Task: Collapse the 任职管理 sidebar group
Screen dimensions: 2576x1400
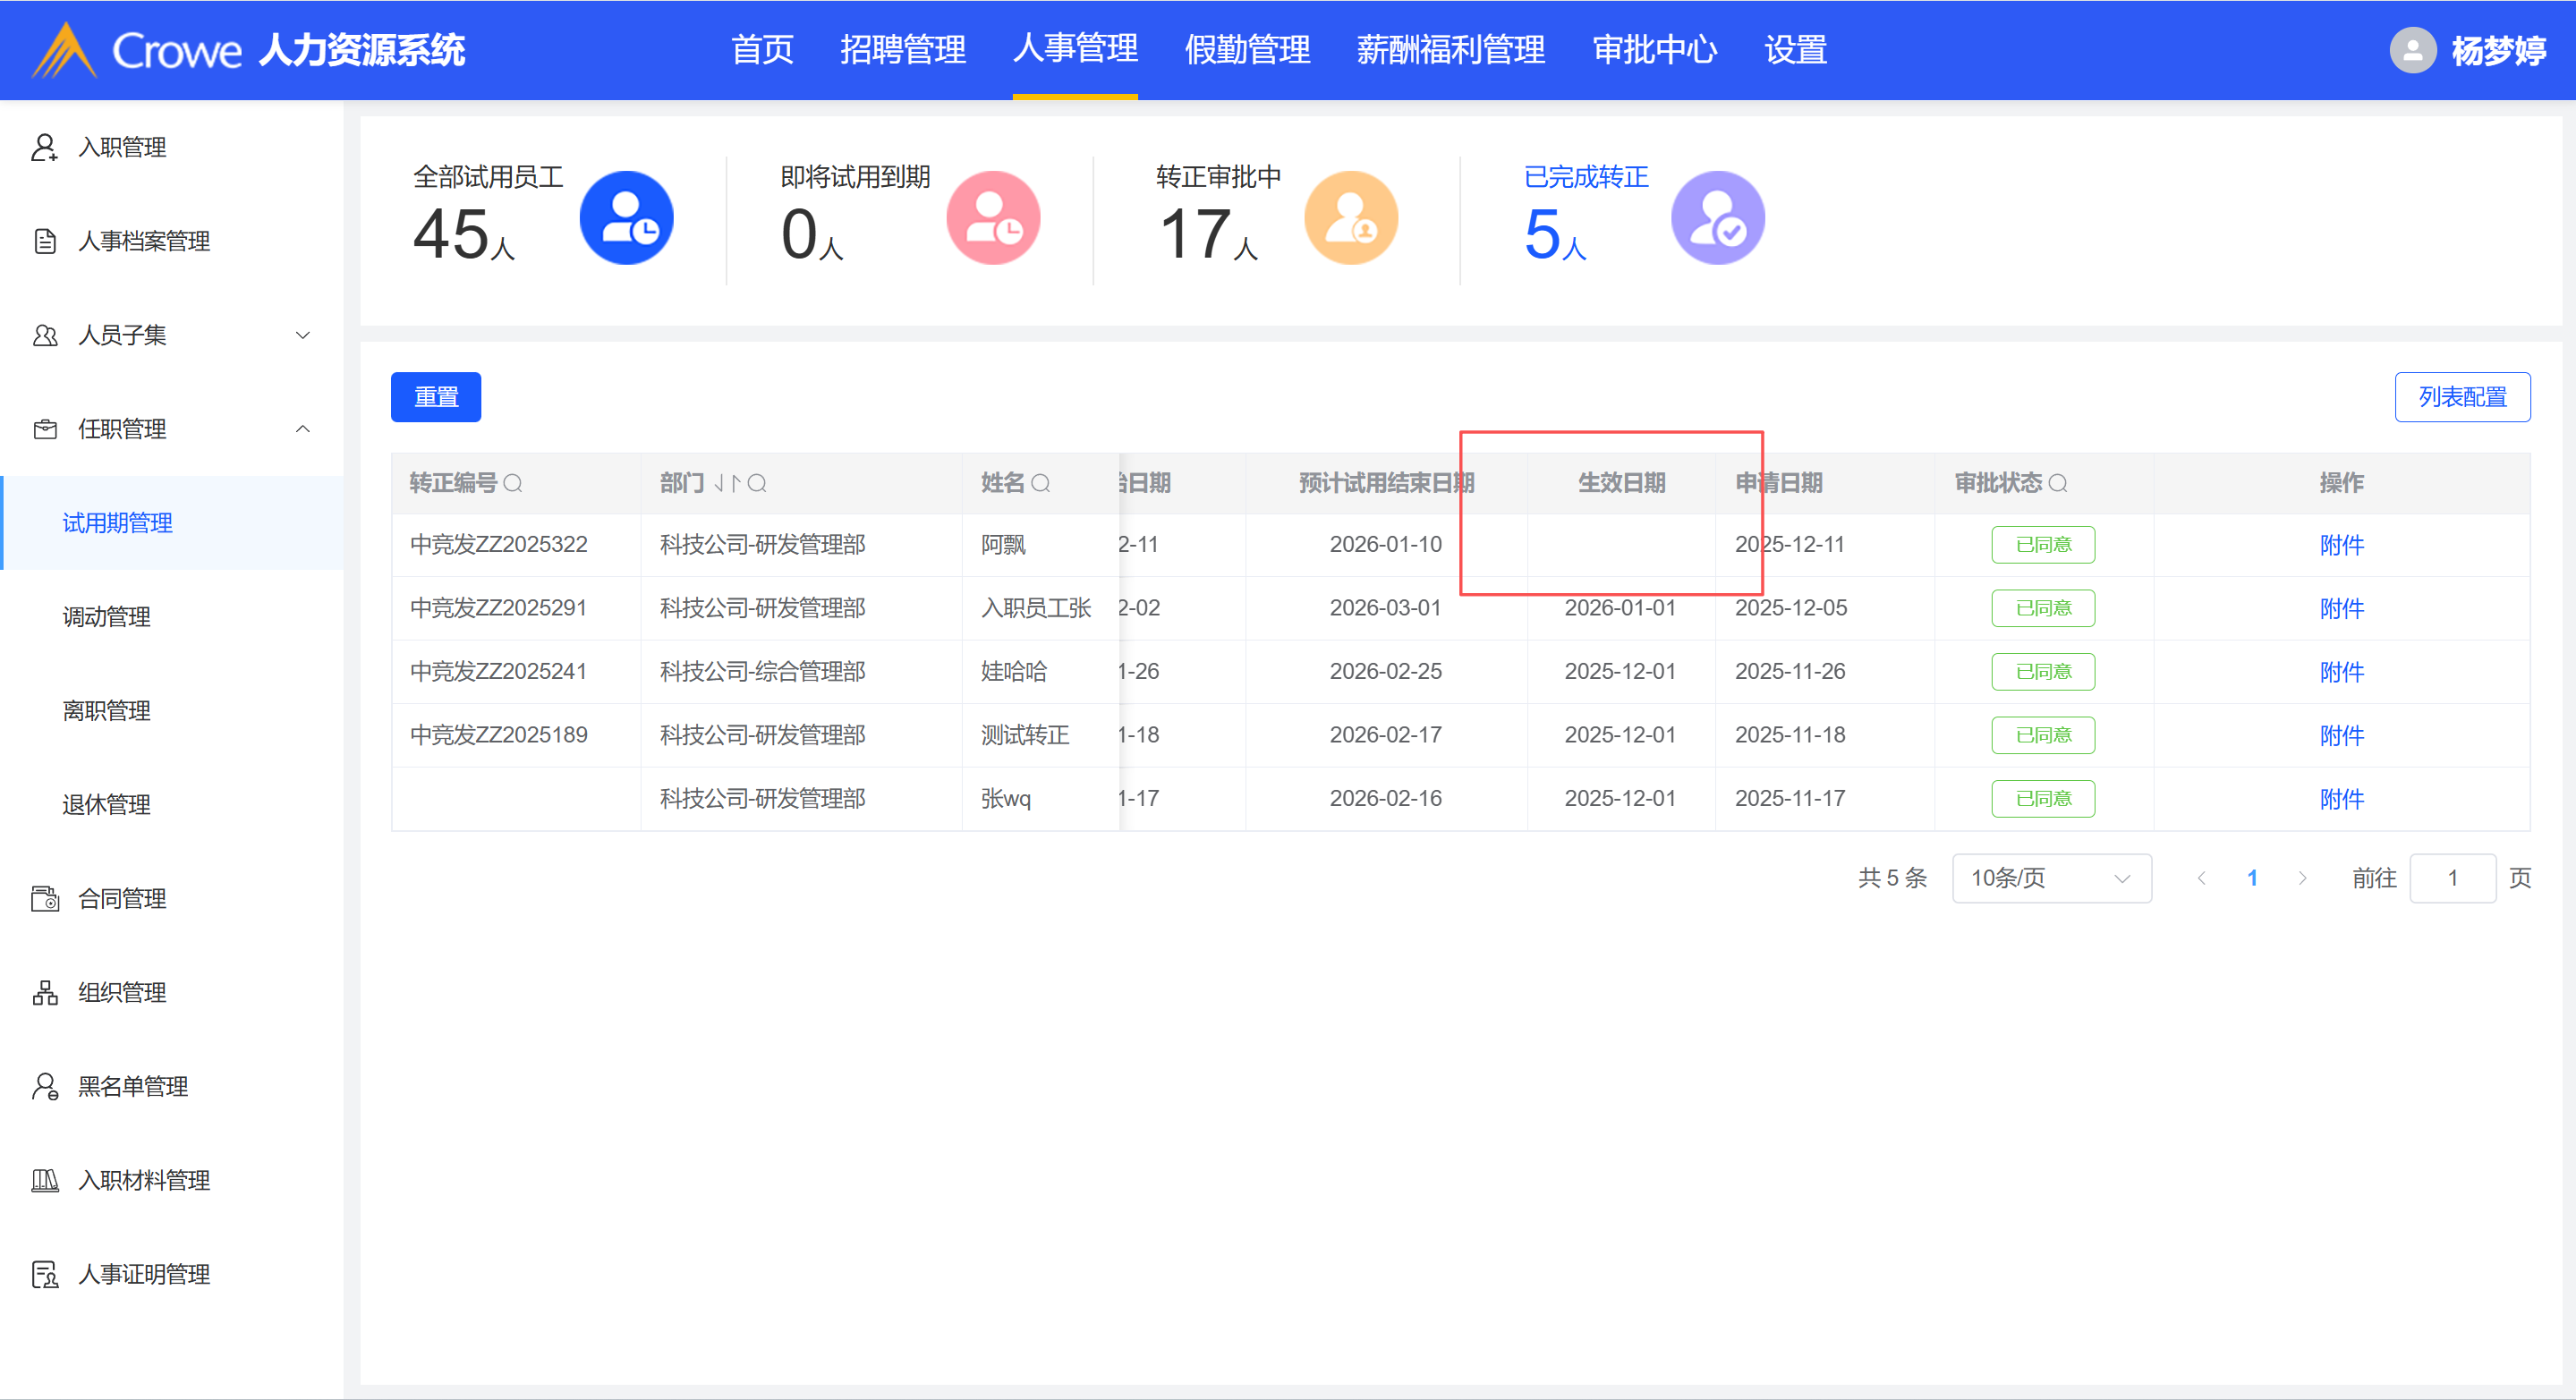Action: [x=302, y=429]
